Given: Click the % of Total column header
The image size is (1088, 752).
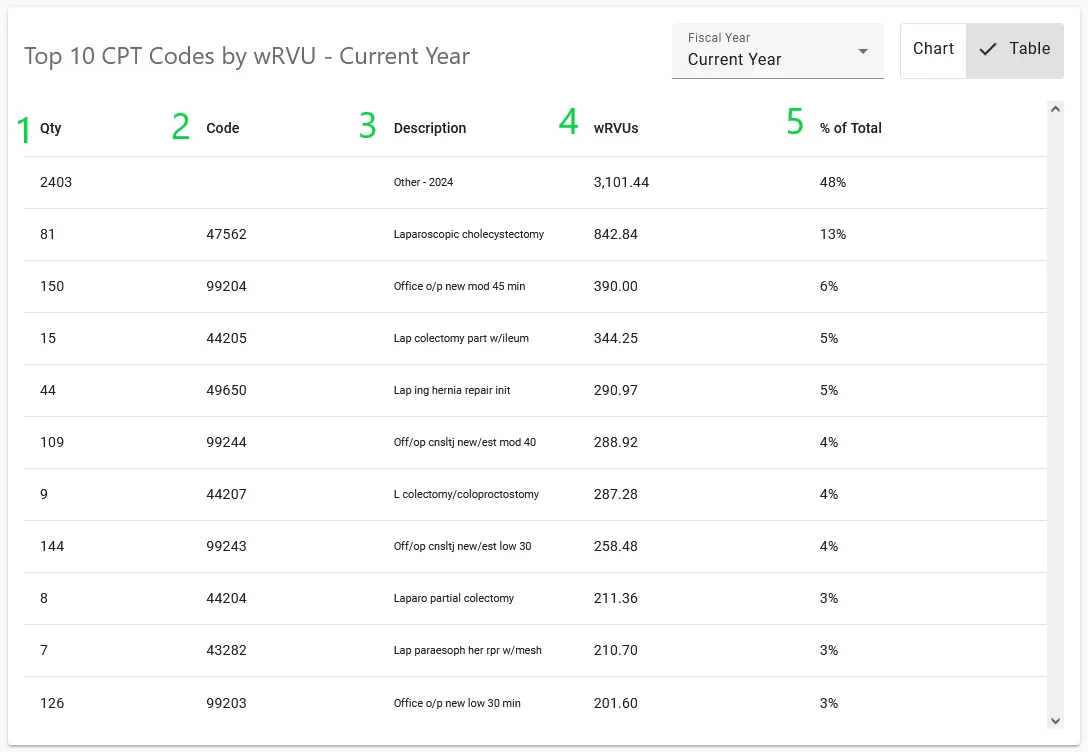Looking at the screenshot, I should (x=850, y=128).
